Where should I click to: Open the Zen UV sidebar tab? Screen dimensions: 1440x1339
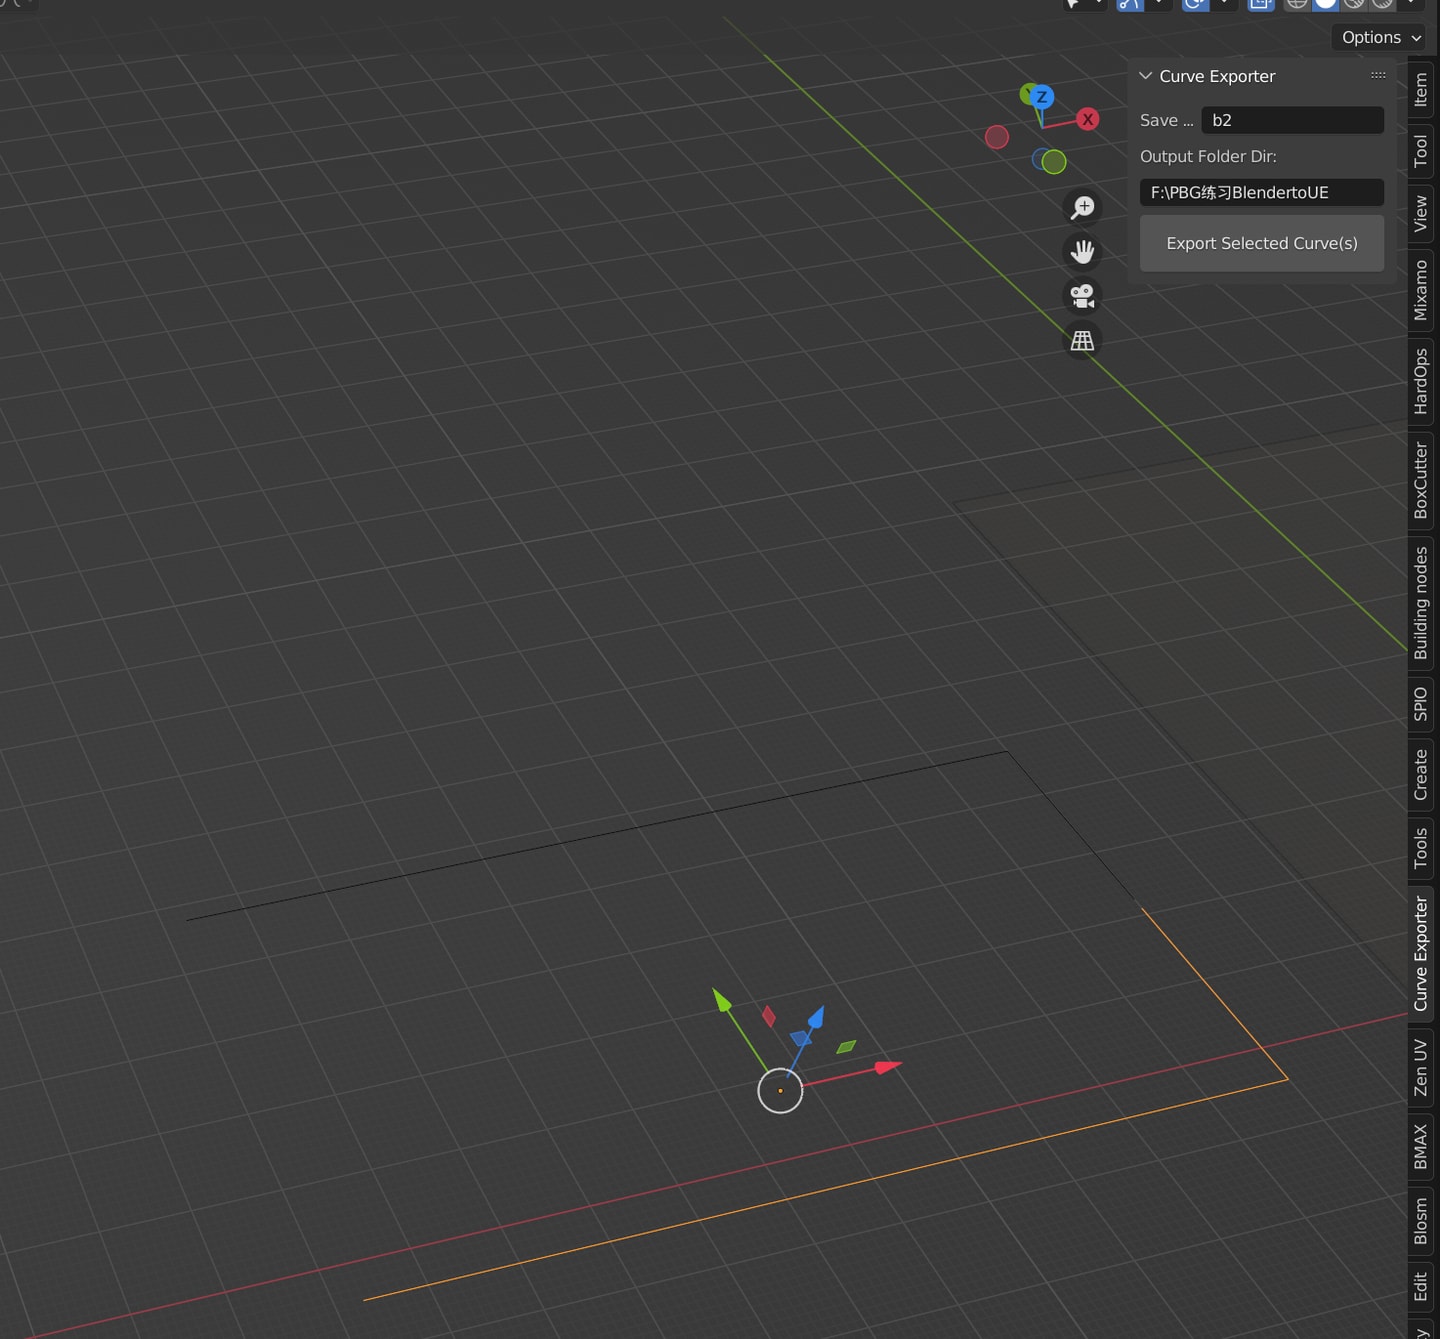(x=1420, y=1067)
